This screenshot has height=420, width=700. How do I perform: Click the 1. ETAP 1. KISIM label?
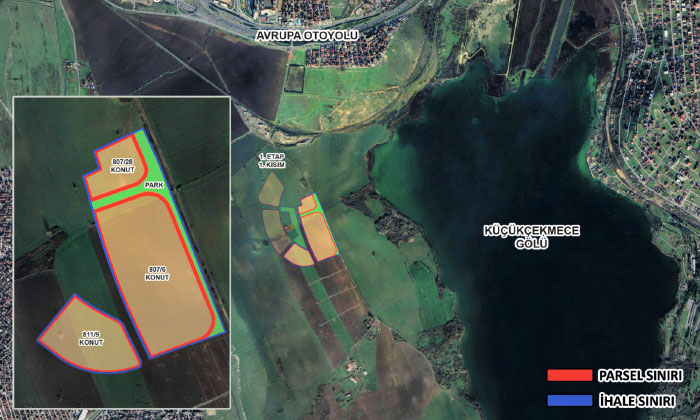click(272, 161)
